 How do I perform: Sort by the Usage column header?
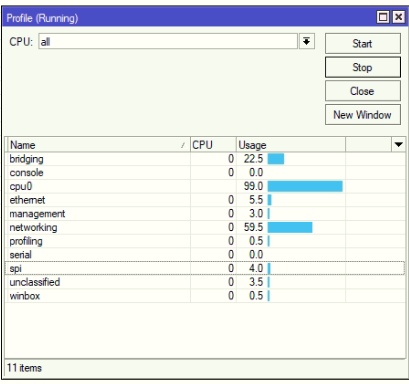291,145
